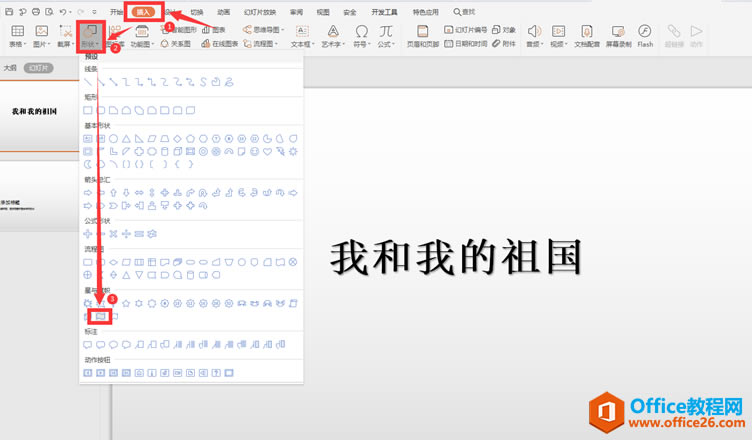752x440 pixels.
Task: Click the 公式 formula pi icon
Action: 386,34
